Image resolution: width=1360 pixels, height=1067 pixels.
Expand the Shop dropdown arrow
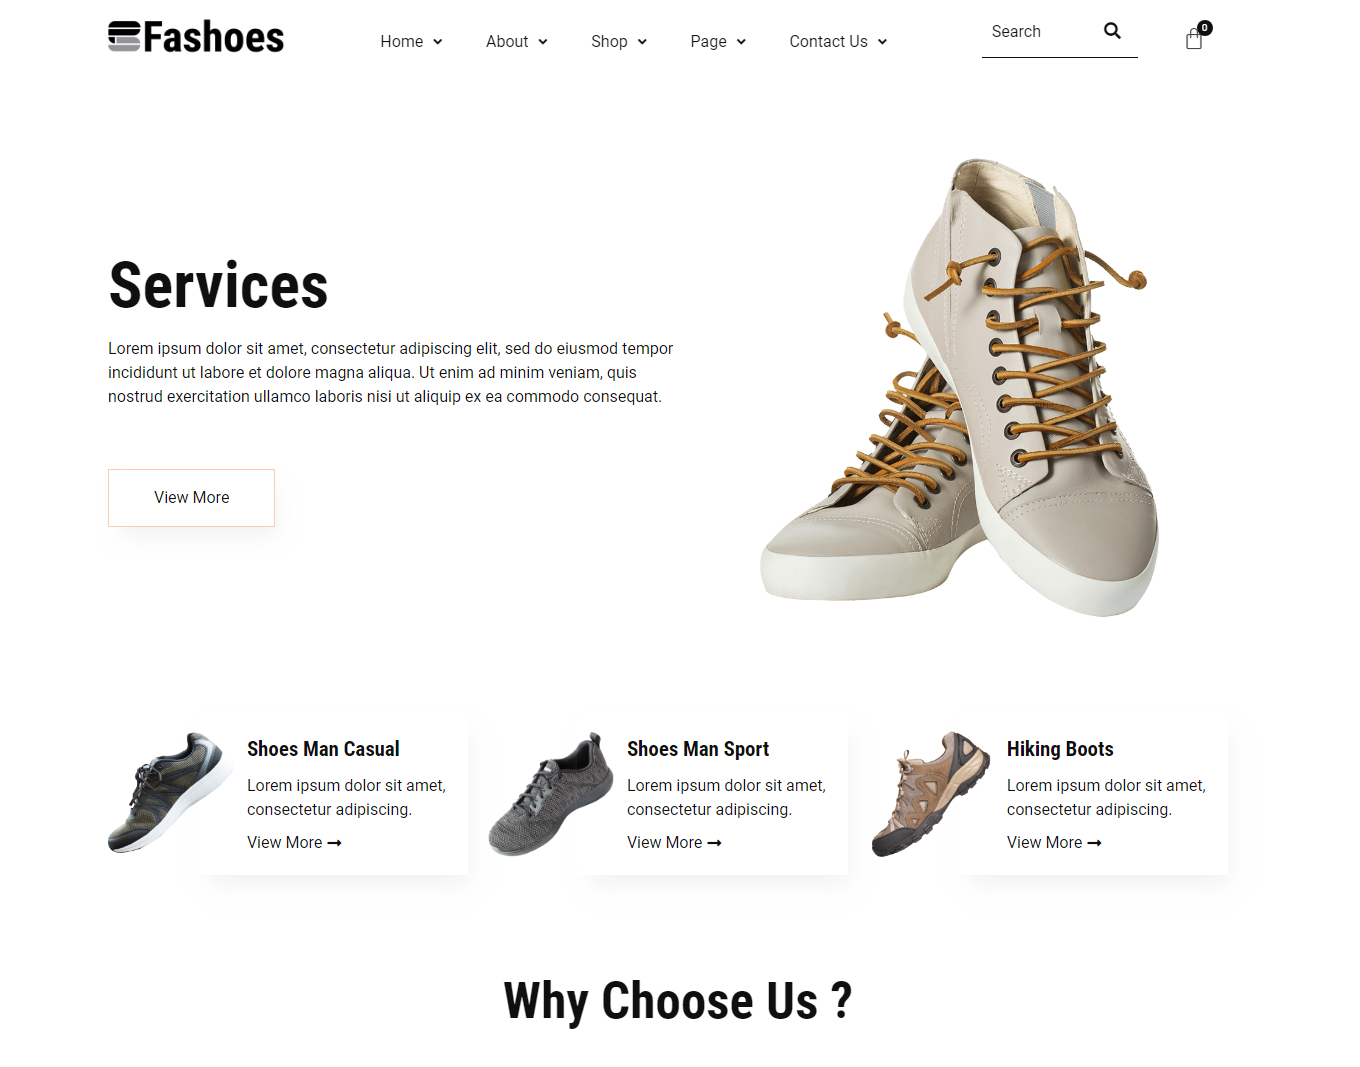[x=642, y=42]
